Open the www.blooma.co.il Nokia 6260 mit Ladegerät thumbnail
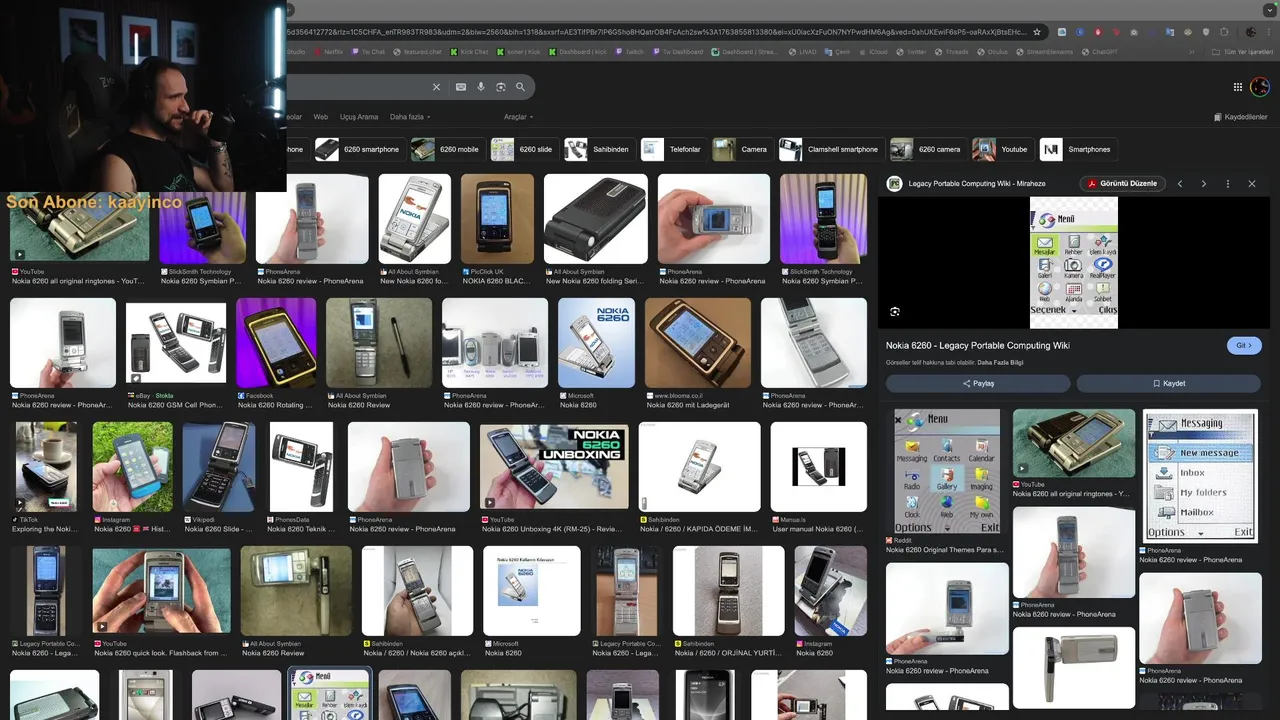This screenshot has height=720, width=1280. click(697, 343)
